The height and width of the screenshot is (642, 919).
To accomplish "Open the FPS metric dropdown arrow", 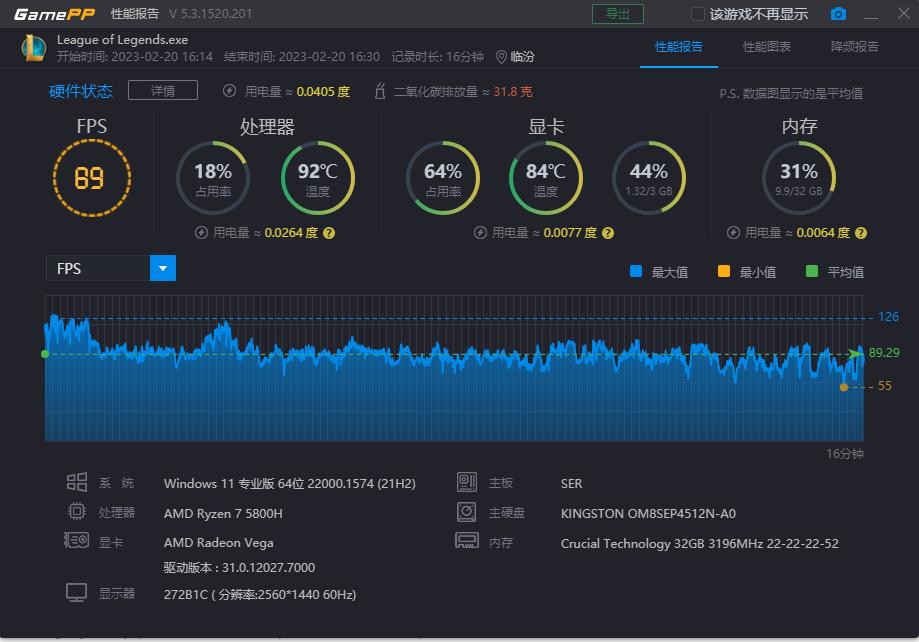I will 163,268.
